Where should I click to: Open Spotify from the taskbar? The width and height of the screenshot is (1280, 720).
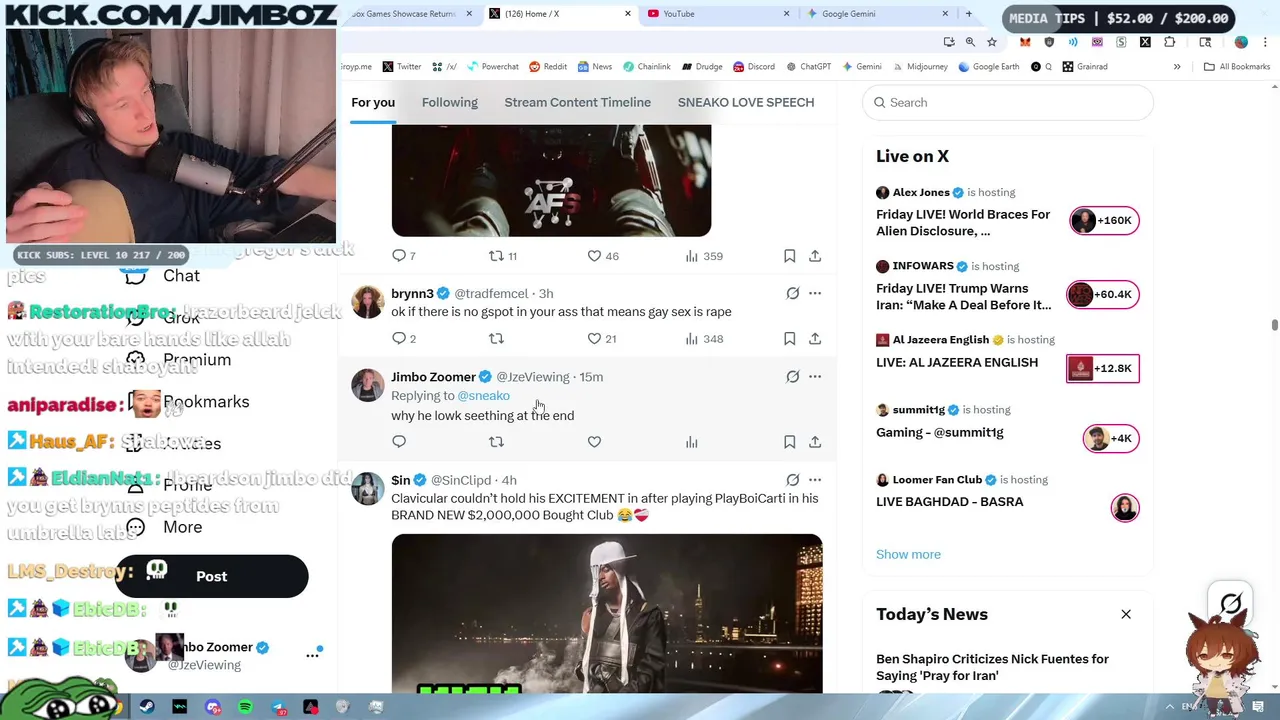(x=245, y=707)
